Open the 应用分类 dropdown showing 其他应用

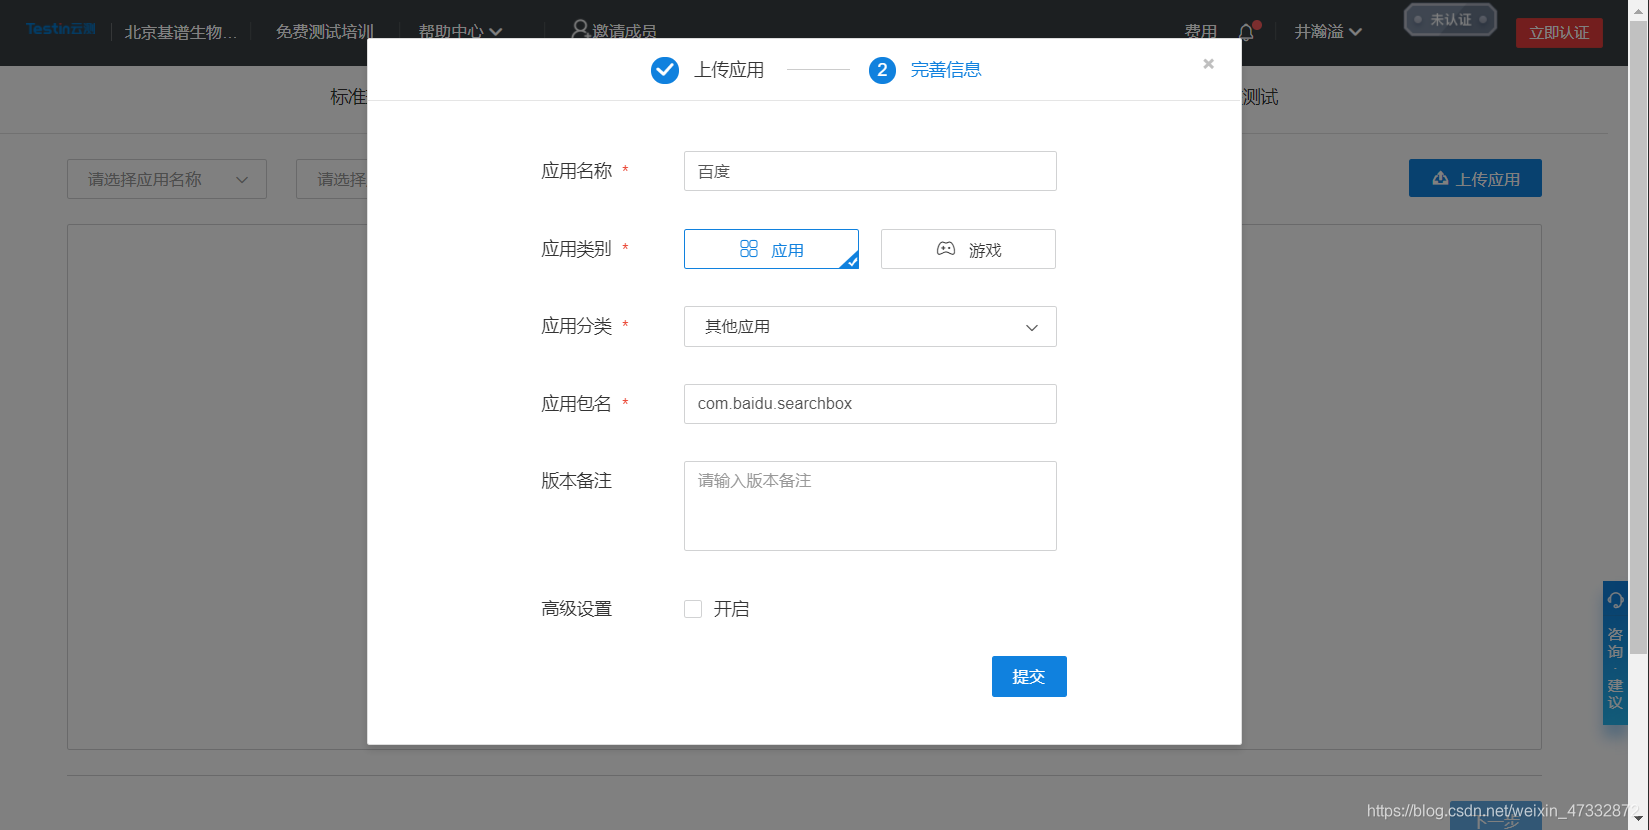coord(870,327)
